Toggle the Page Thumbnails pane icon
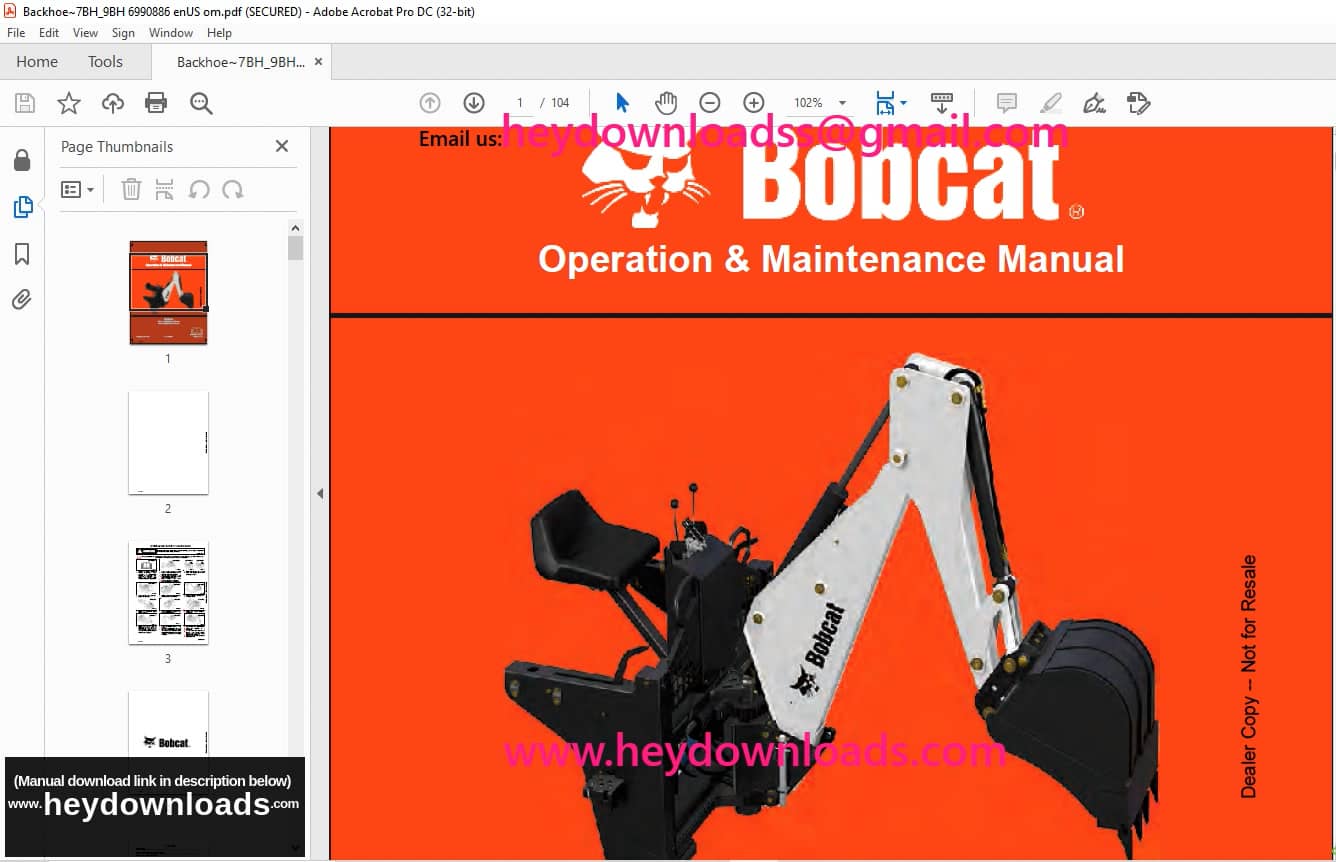Viewport: 1336px width, 862px height. (22, 207)
